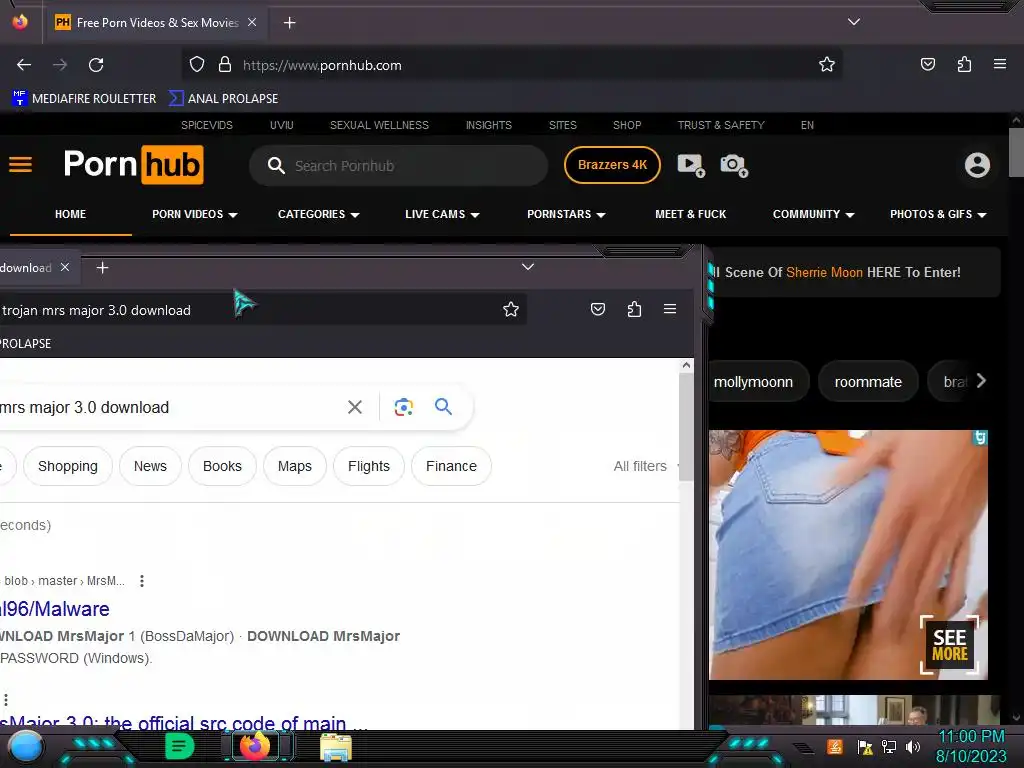Viewport: 1024px width, 768px height.
Task: Expand LIVE CAMS nav dropdown
Action: (x=442, y=214)
